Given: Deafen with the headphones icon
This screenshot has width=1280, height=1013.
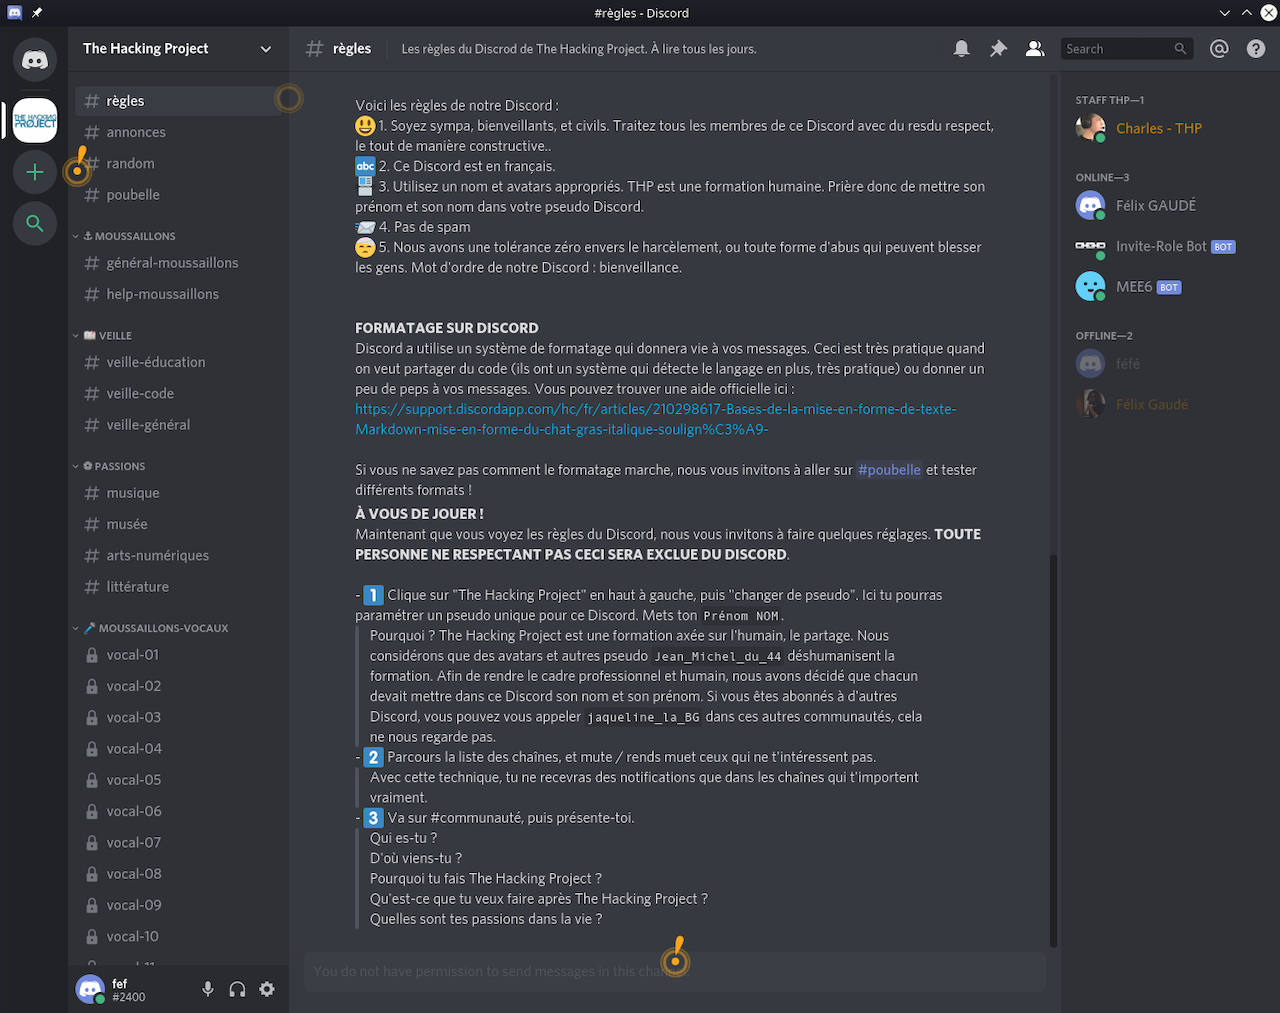Looking at the screenshot, I should (237, 989).
